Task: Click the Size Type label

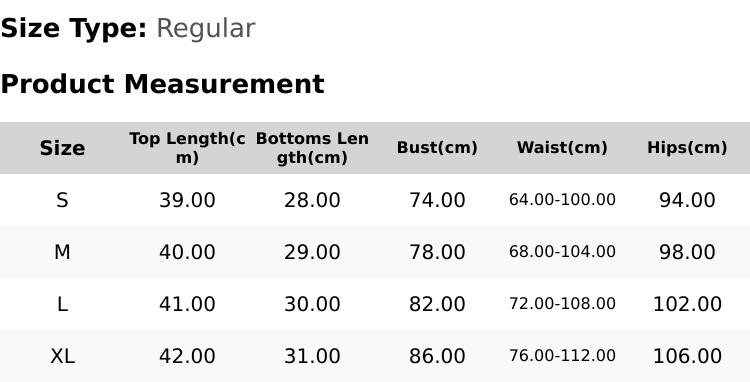Action: (74, 29)
